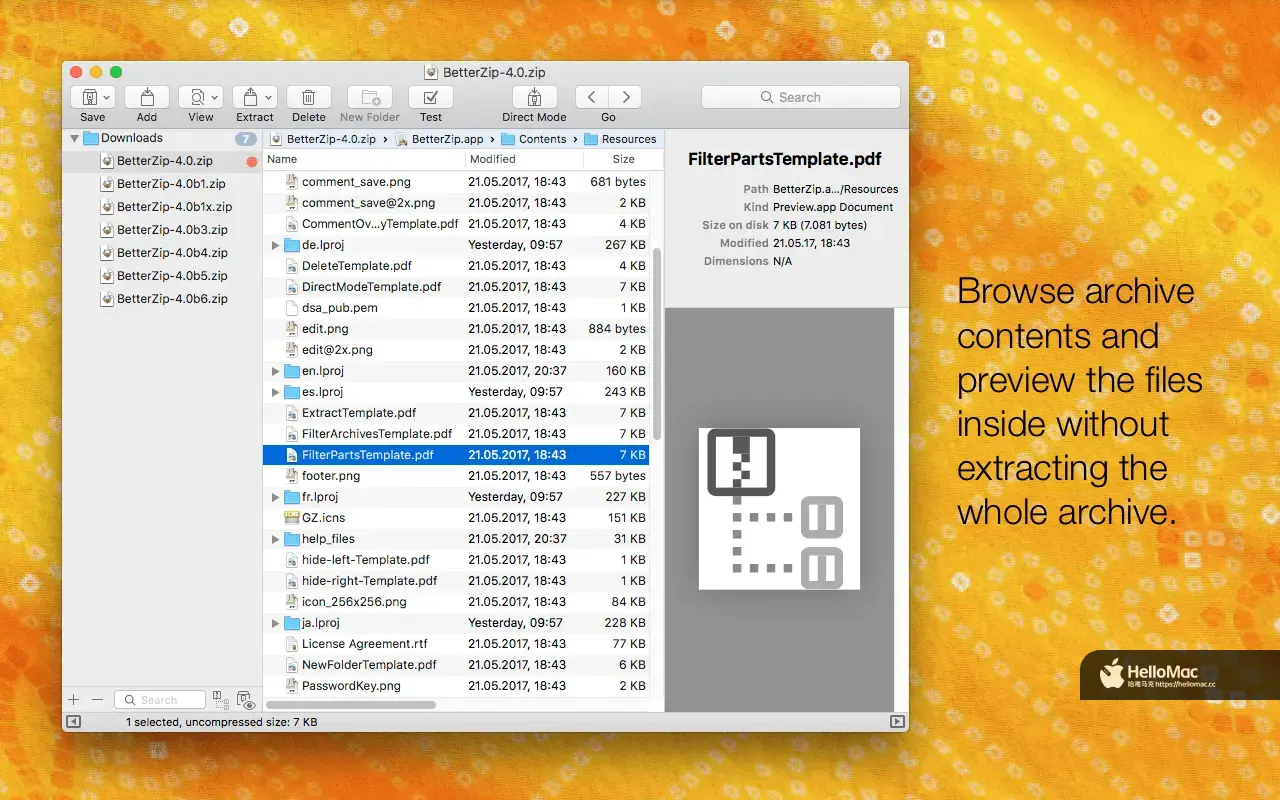Click the FilterPartsTemplate preview thumbnail
The width and height of the screenshot is (1280, 800).
tap(779, 508)
